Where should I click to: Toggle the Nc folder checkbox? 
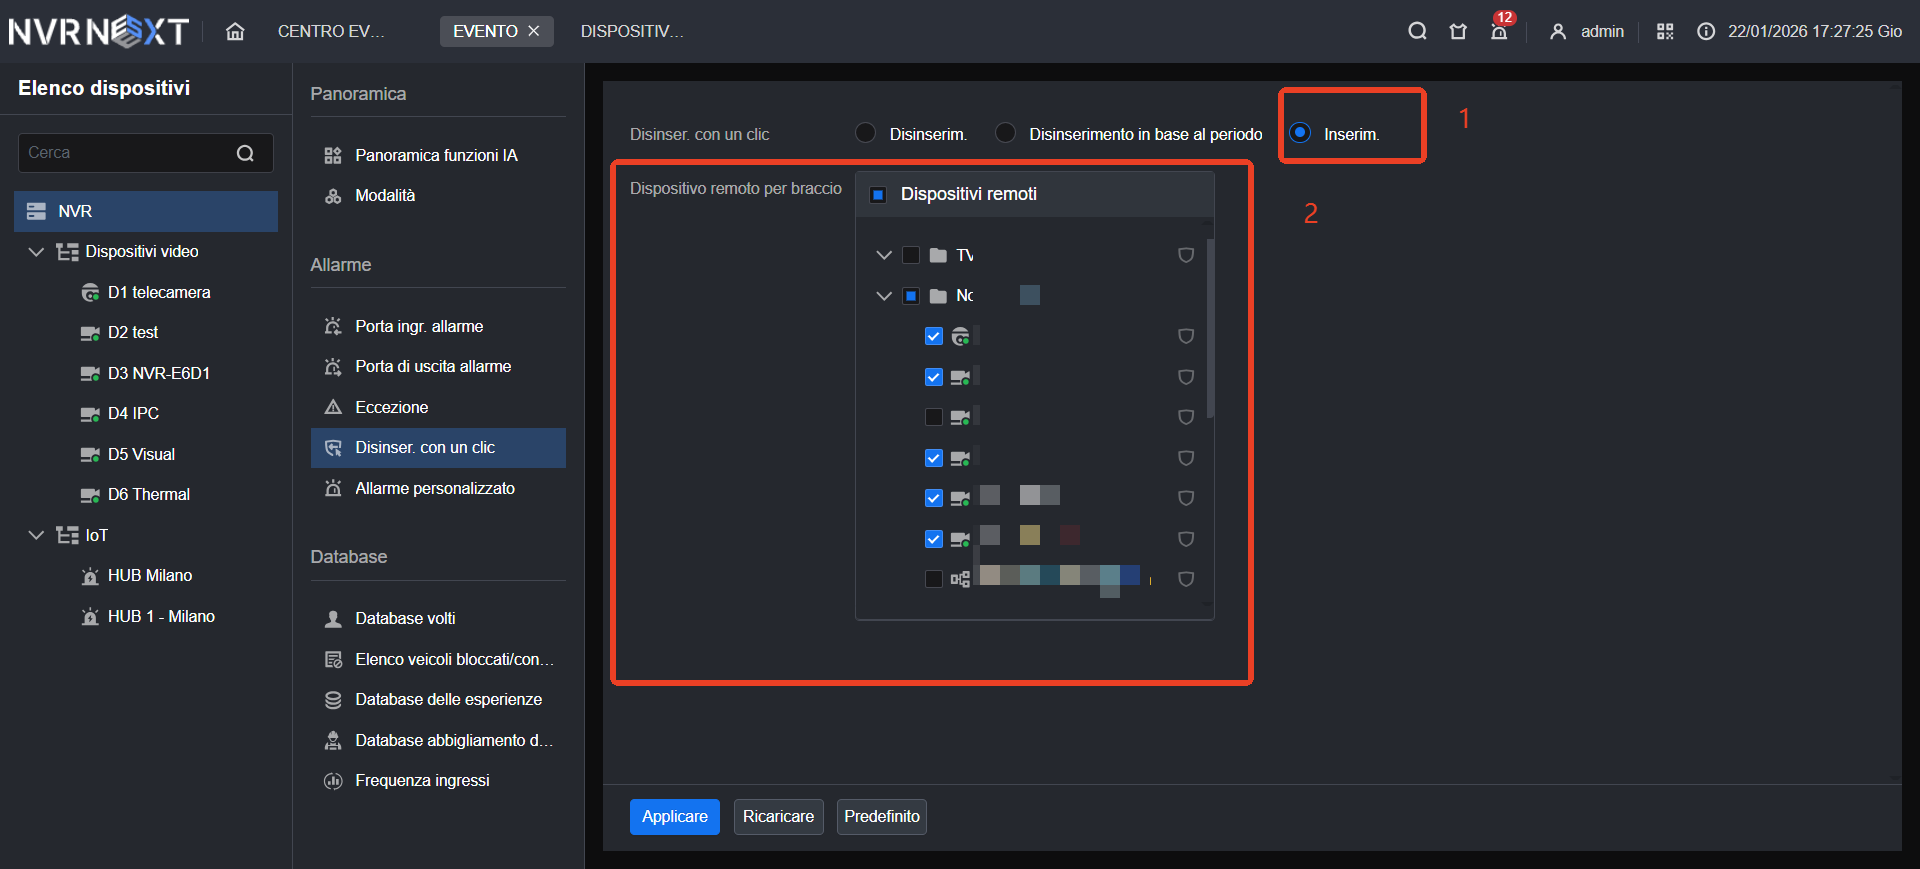pos(911,295)
